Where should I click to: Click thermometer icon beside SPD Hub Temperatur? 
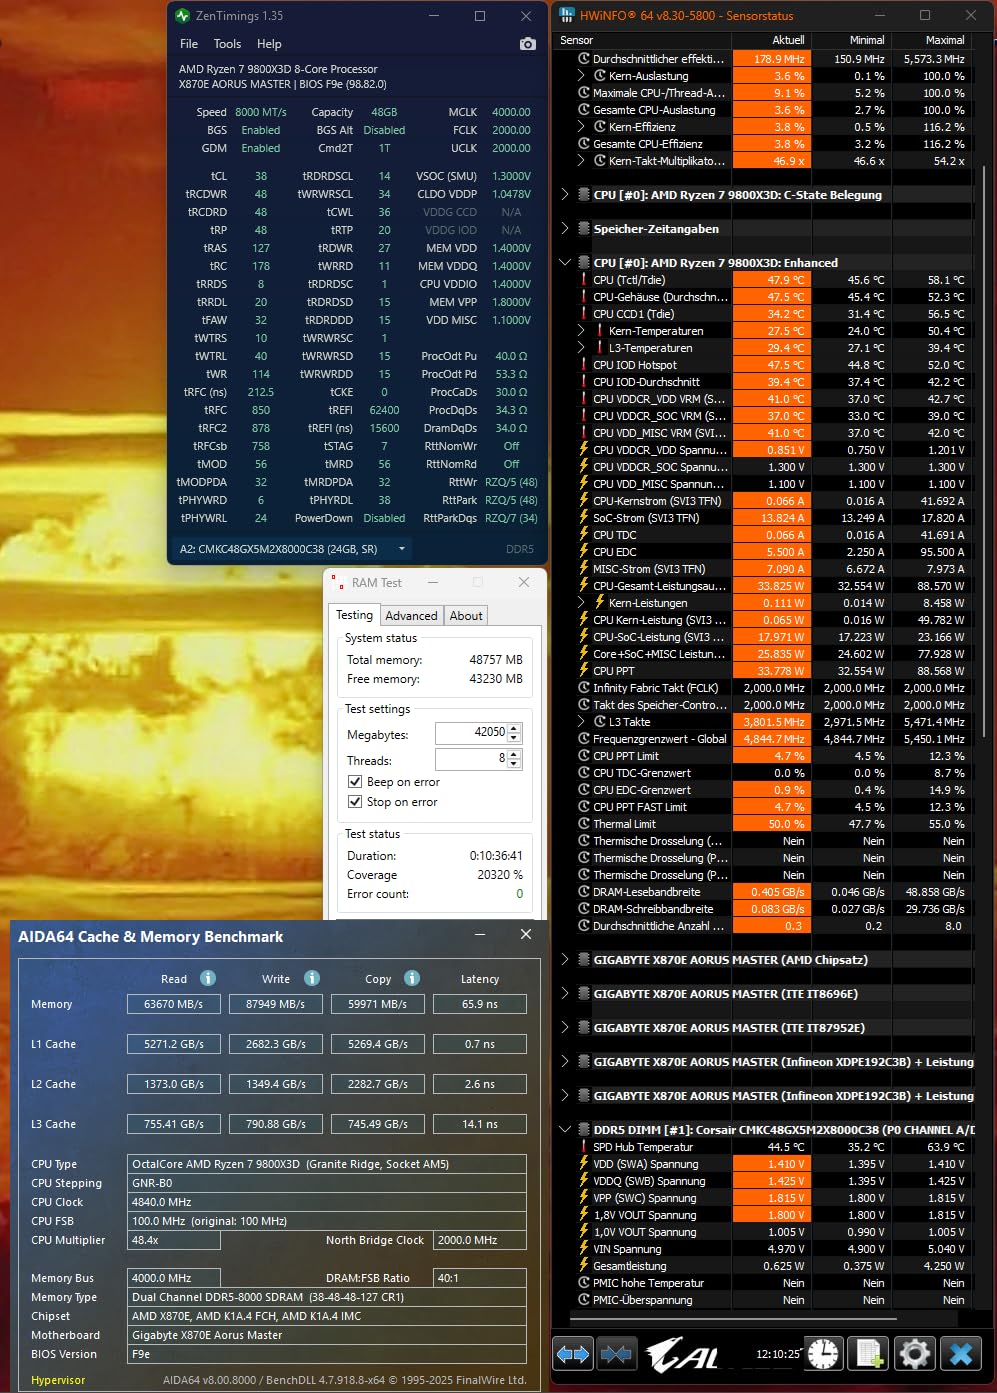click(x=584, y=1147)
